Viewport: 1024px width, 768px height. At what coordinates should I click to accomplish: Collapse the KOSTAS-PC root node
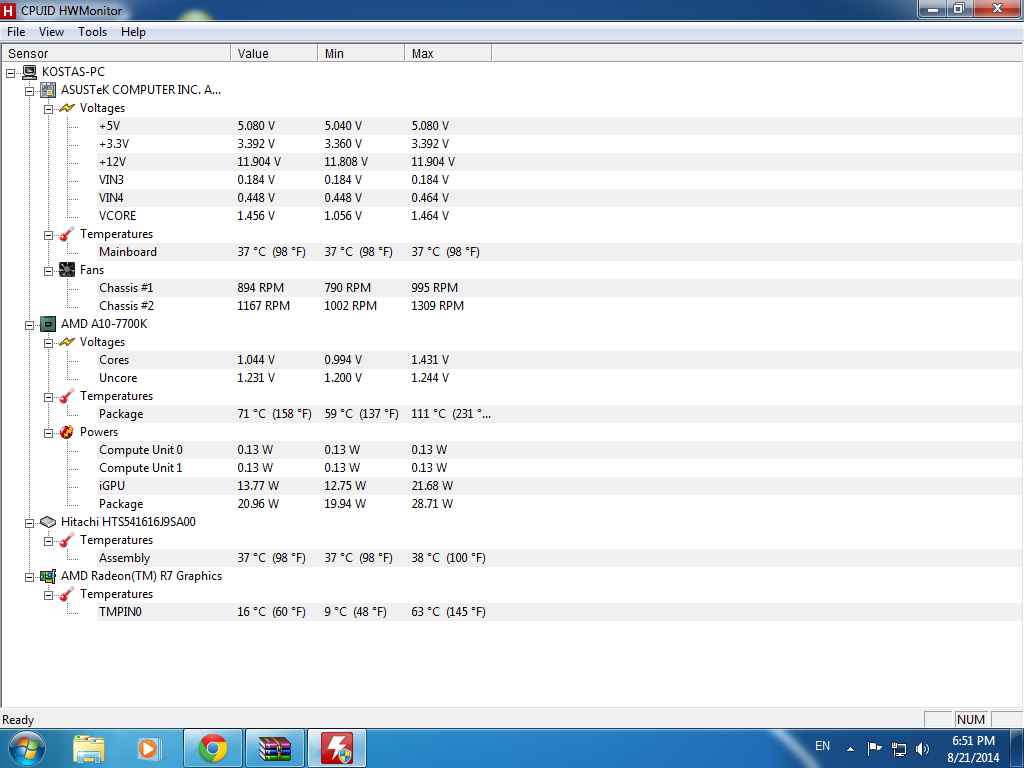tap(10, 73)
